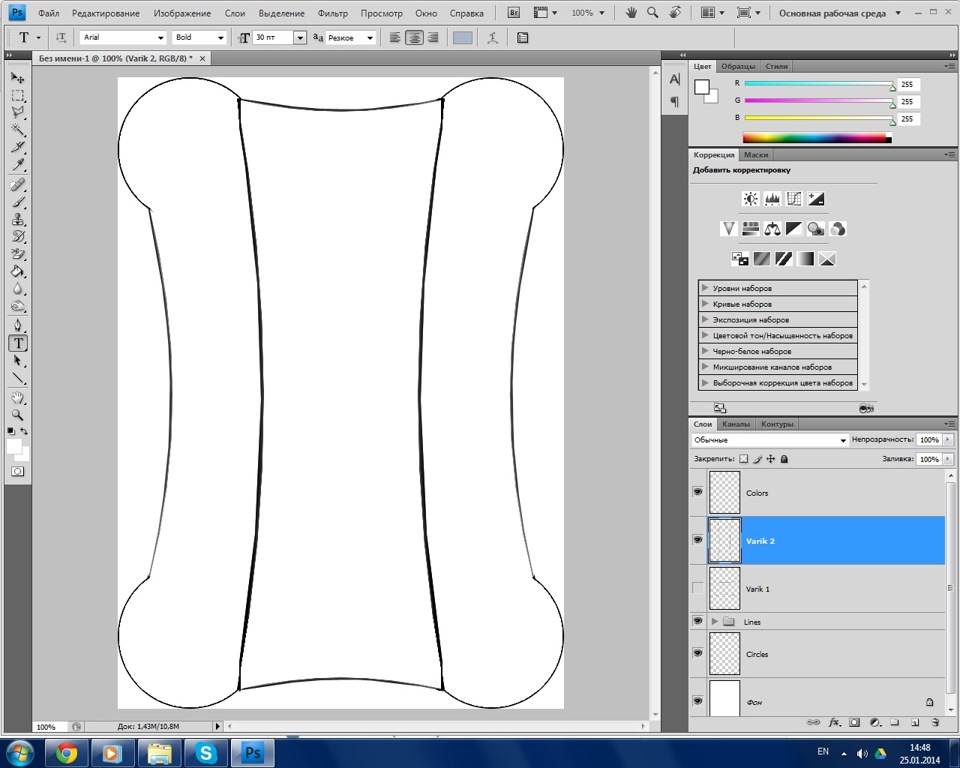Expand the Кривые наборов preset
The width and height of the screenshot is (960, 768).
click(x=706, y=303)
